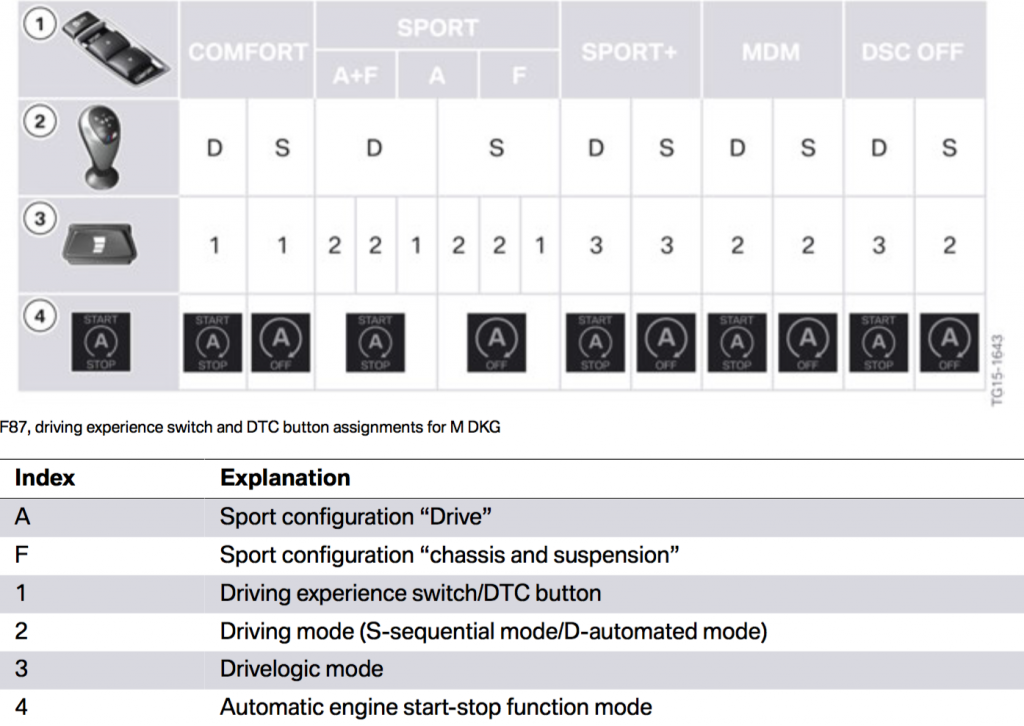The image size is (1024, 726).
Task: Select the COMFORT column header
Action: tap(247, 52)
